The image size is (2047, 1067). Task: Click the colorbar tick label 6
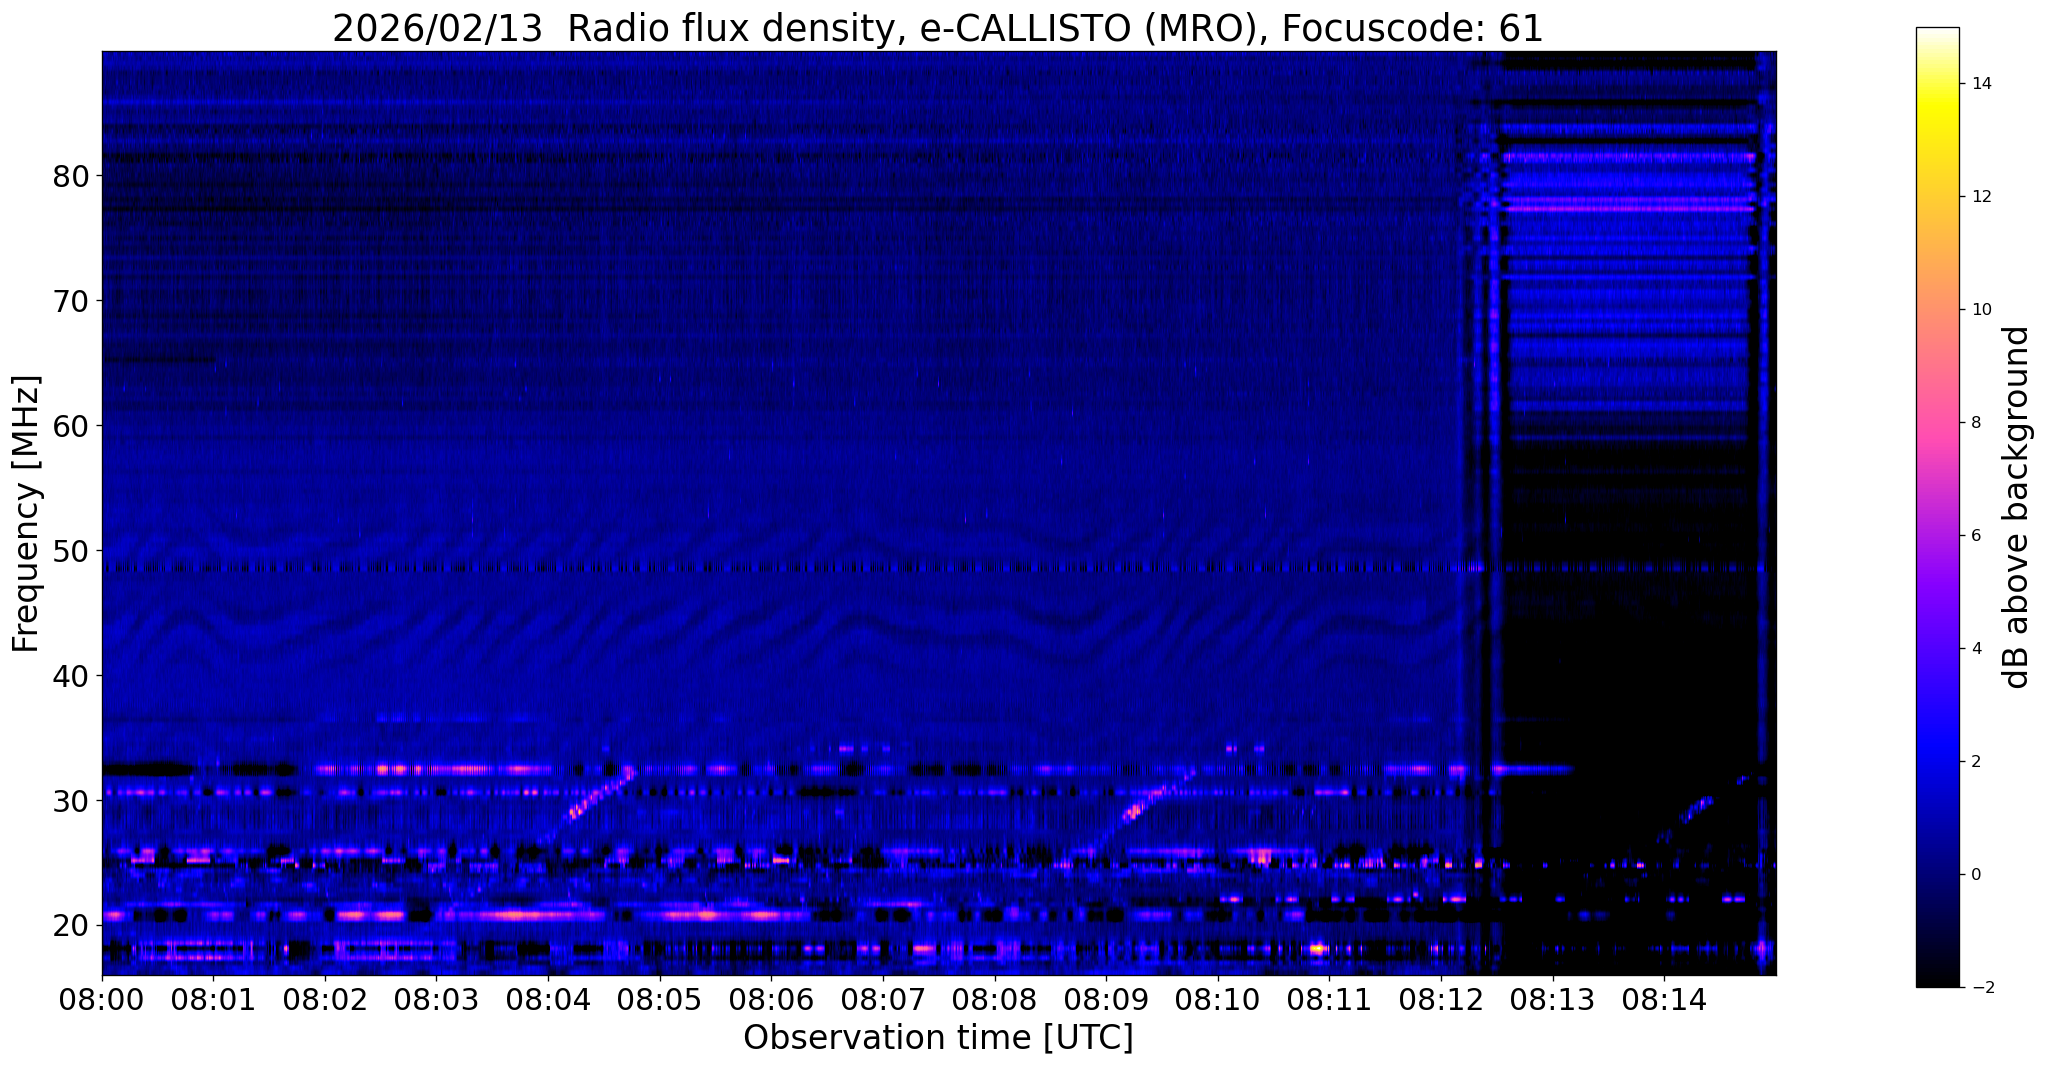pyautogui.click(x=1974, y=536)
